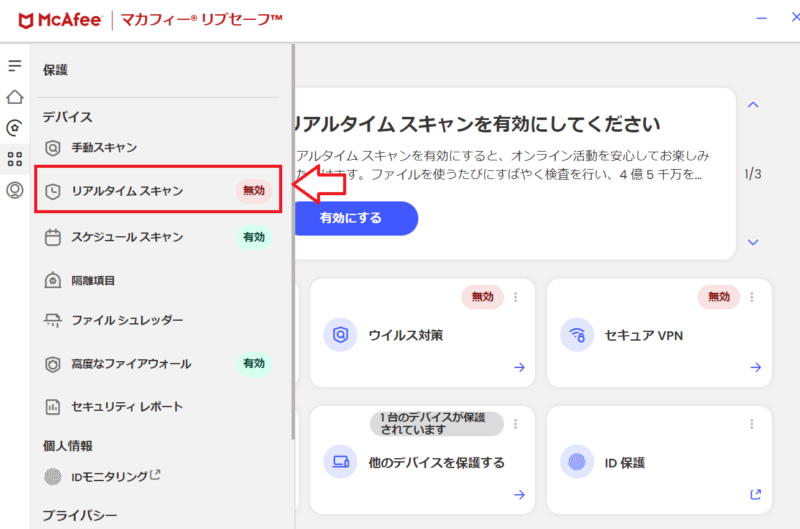This screenshot has width=800, height=529.
Task: Click 無効 badge on ウイルス対策 card
Action: click(x=482, y=297)
